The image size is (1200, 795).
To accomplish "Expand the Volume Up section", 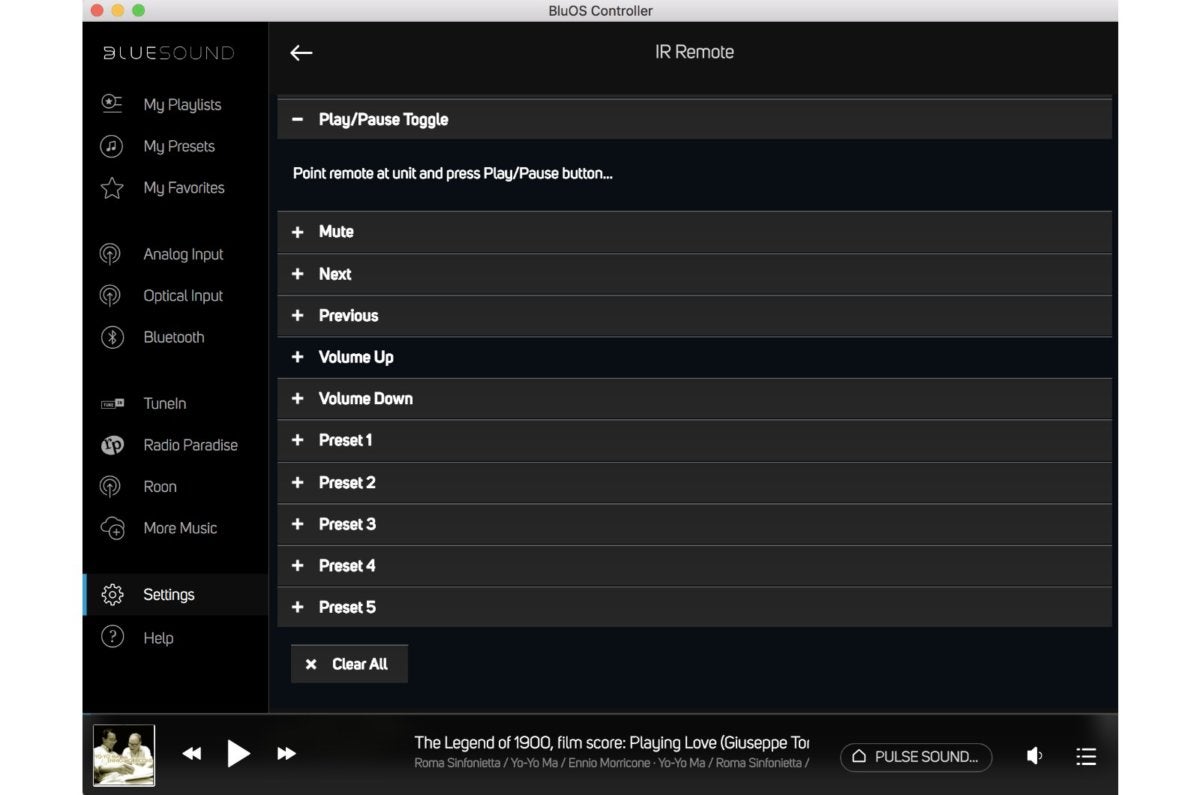I will point(694,357).
